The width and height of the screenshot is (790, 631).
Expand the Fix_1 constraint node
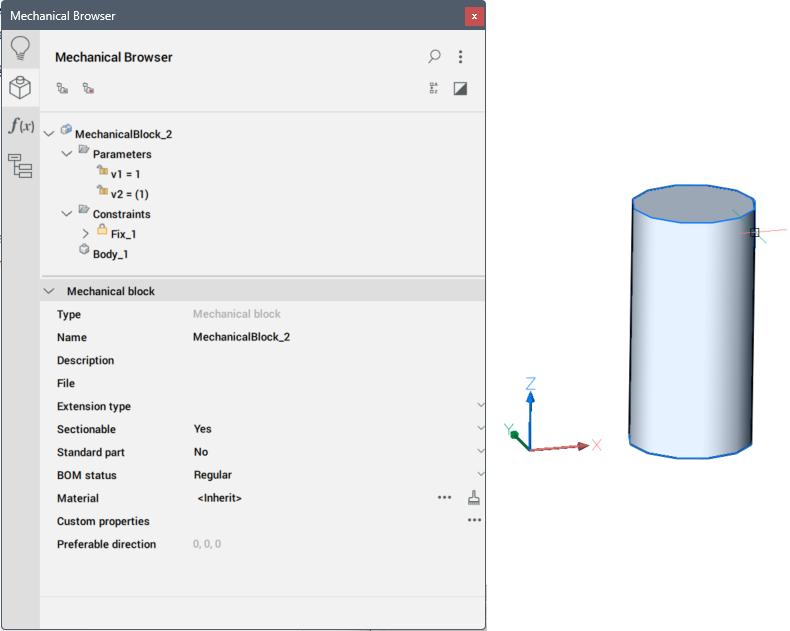pos(85,234)
